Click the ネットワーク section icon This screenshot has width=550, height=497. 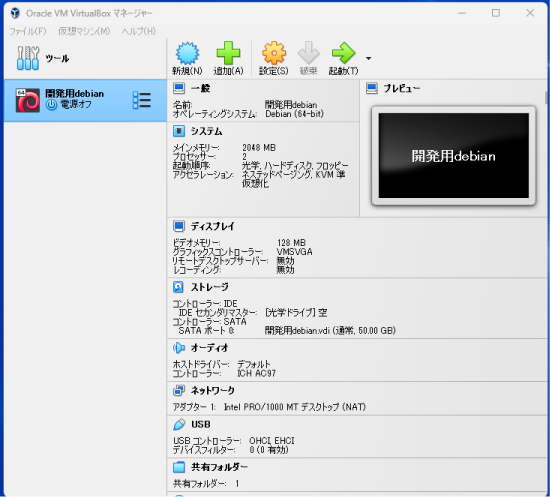(179, 390)
